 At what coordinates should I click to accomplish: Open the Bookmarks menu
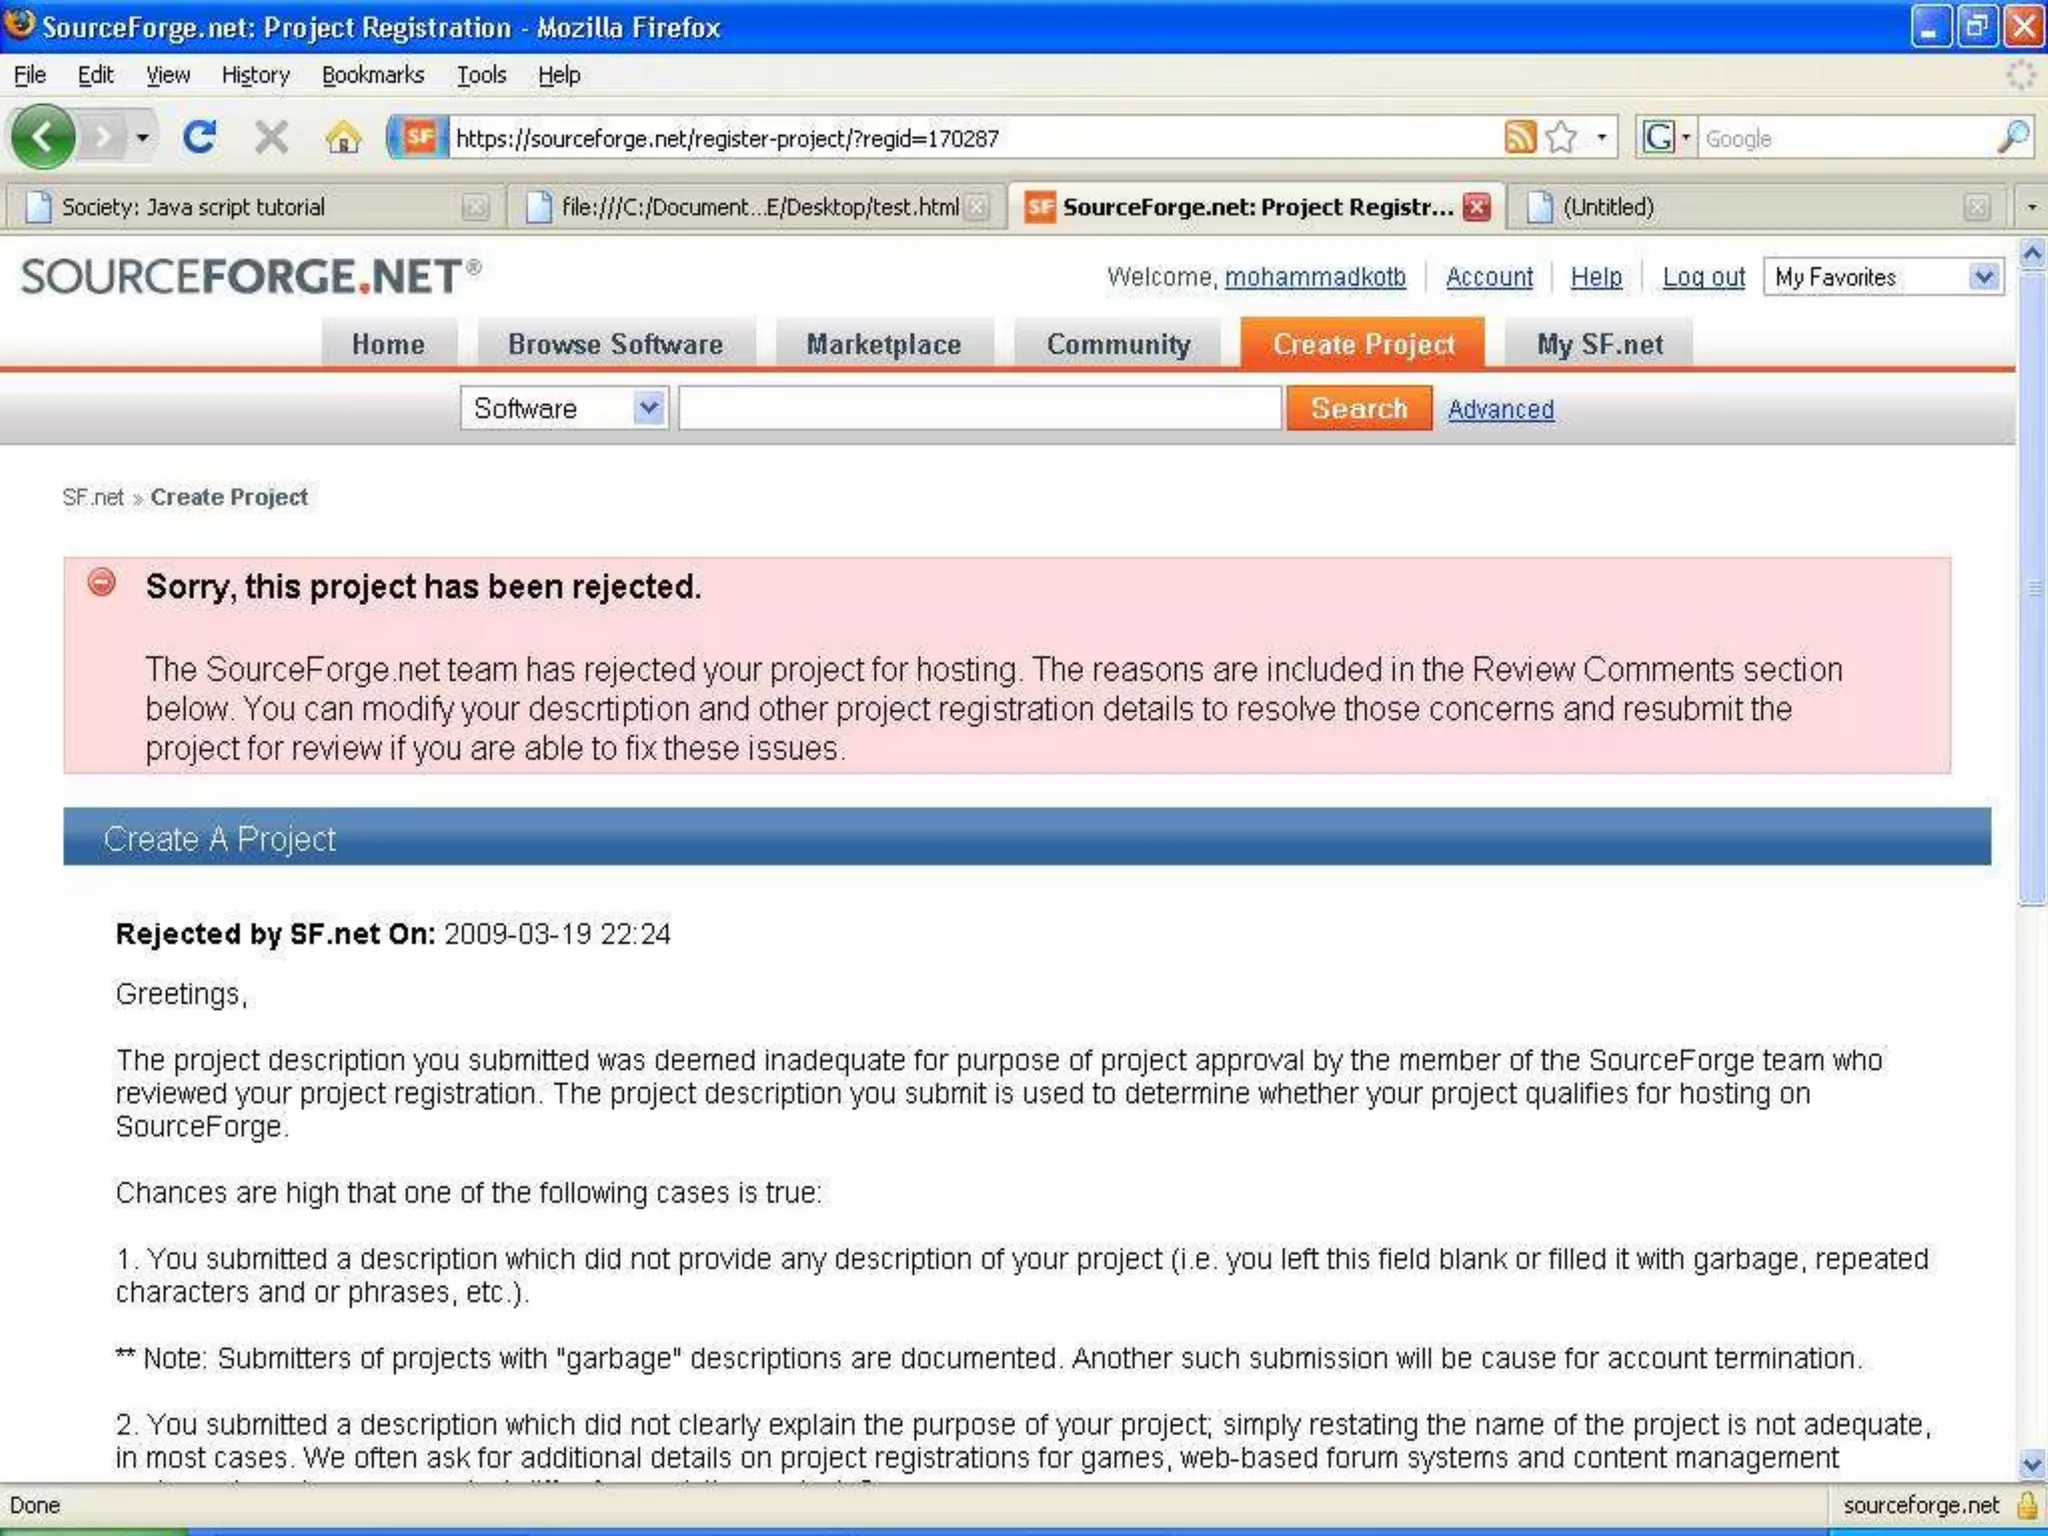click(372, 75)
